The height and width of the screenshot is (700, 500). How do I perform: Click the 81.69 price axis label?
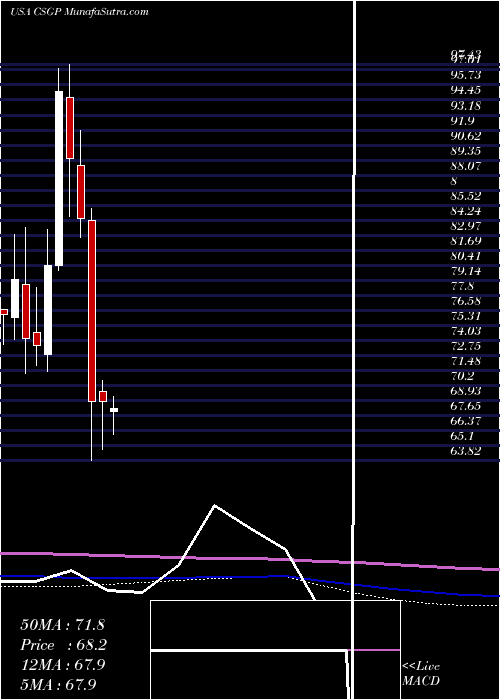[466, 242]
